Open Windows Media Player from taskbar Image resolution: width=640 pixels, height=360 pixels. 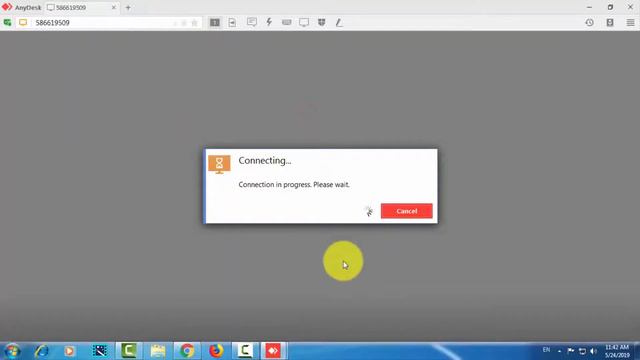[70, 351]
